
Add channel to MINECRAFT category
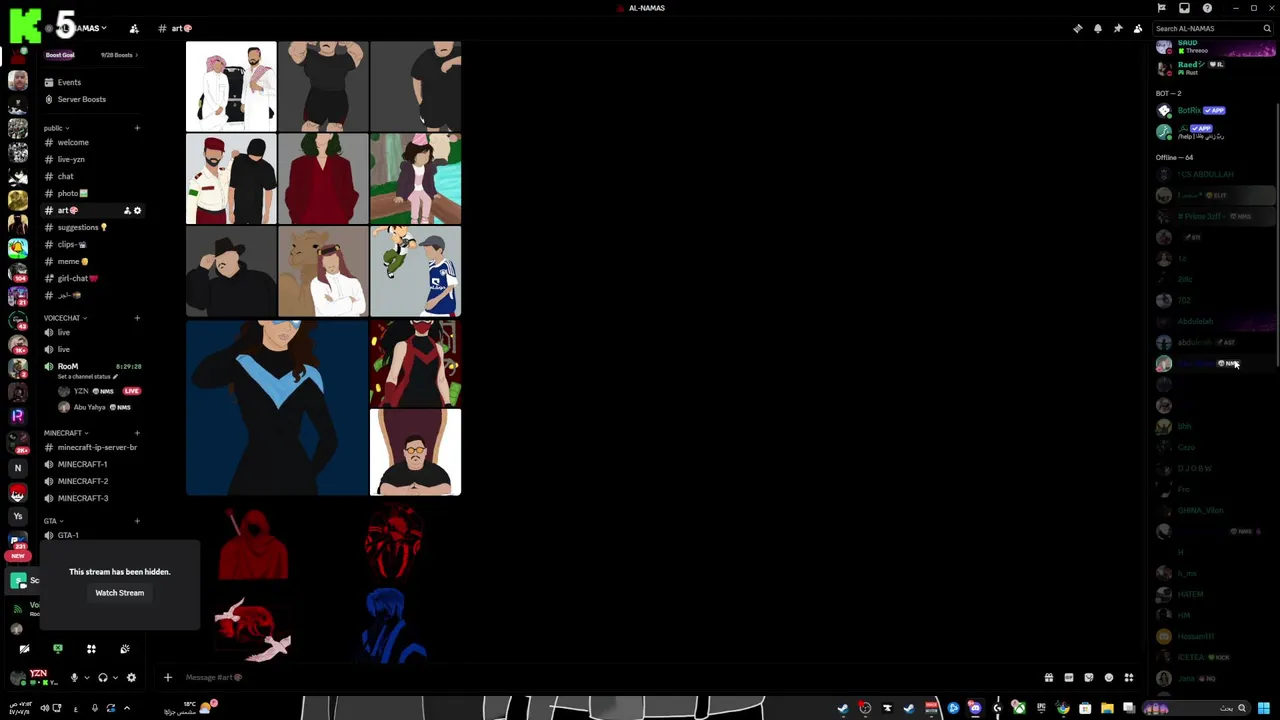point(137,433)
